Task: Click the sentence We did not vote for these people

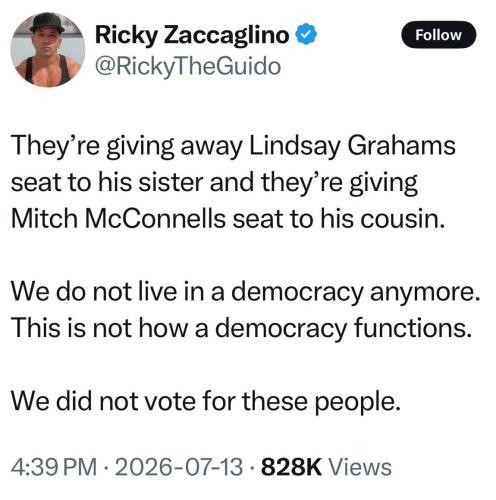Action: coord(206,401)
